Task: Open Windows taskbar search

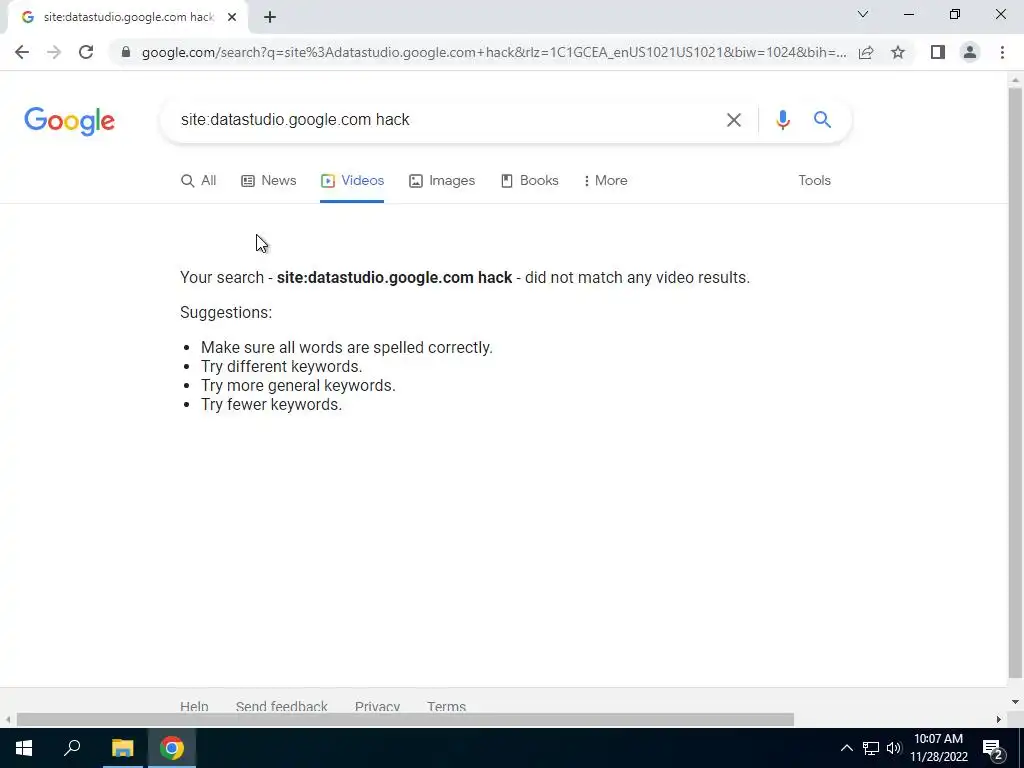Action: pyautogui.click(x=72, y=748)
